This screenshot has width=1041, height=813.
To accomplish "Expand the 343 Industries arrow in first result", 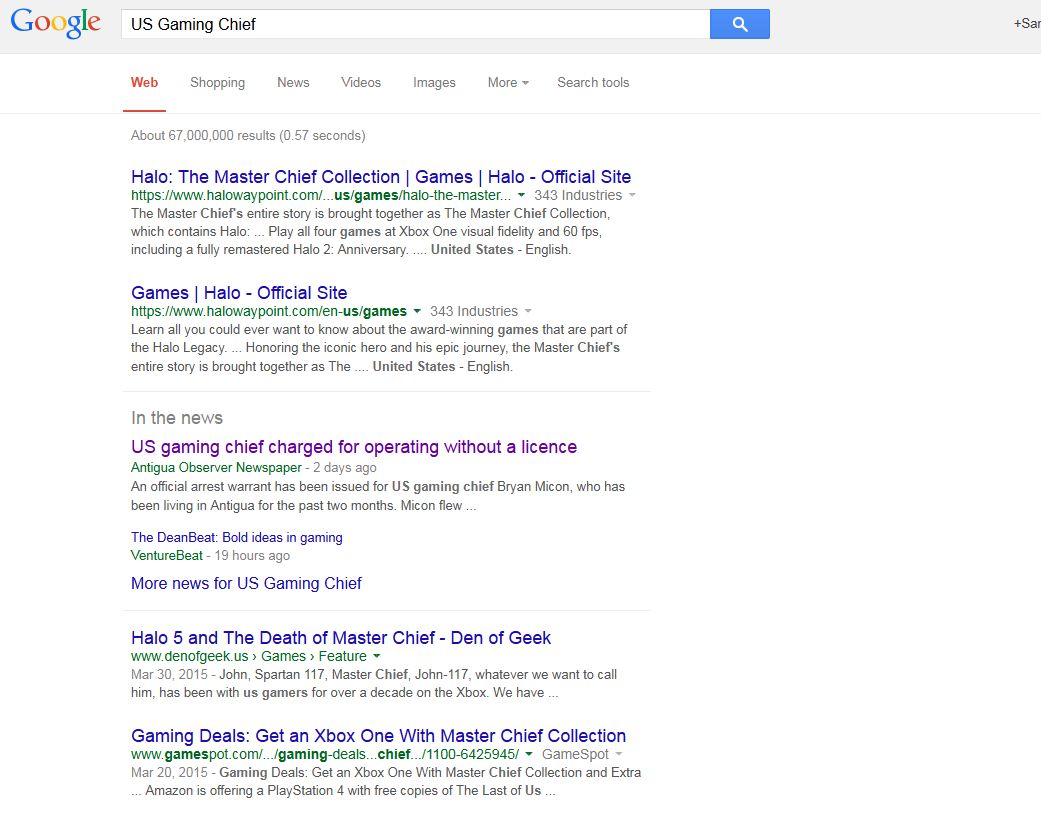I will (632, 195).
